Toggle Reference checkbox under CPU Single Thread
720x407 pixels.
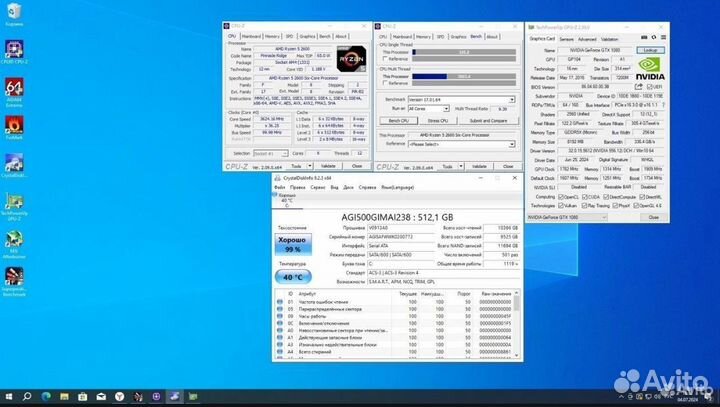pyautogui.click(x=385, y=59)
